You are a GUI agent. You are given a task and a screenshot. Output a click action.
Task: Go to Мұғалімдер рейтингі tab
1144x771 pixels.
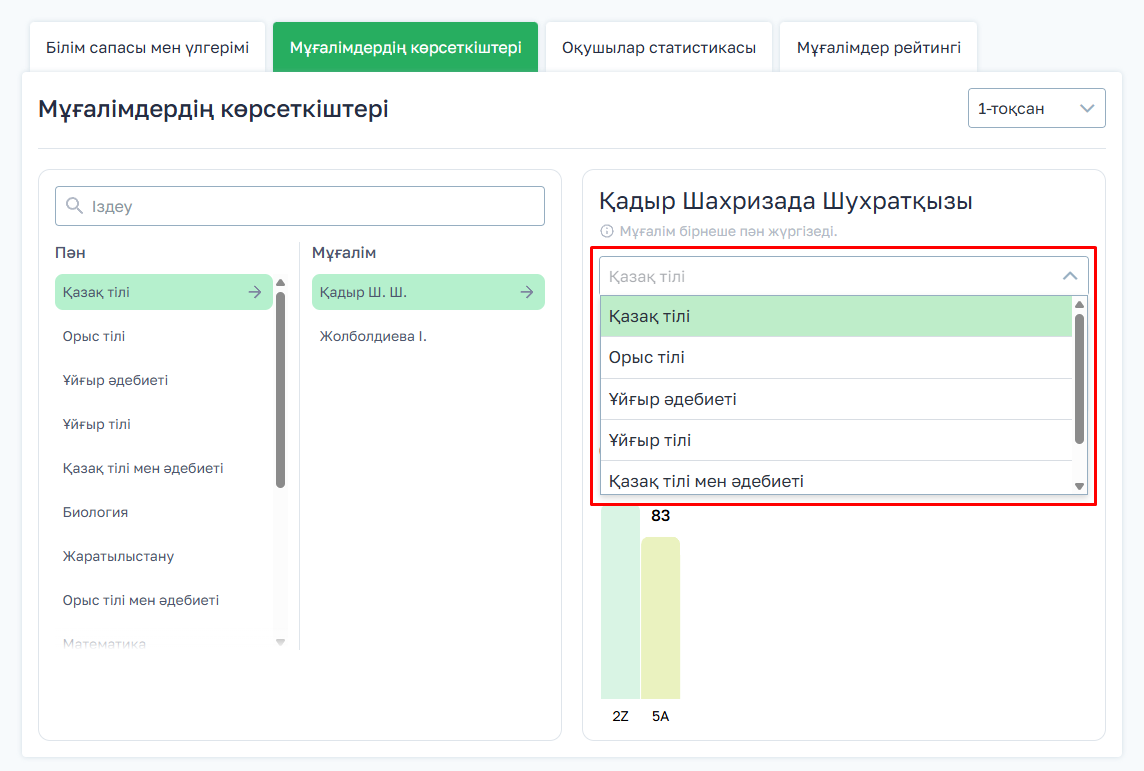pos(878,47)
